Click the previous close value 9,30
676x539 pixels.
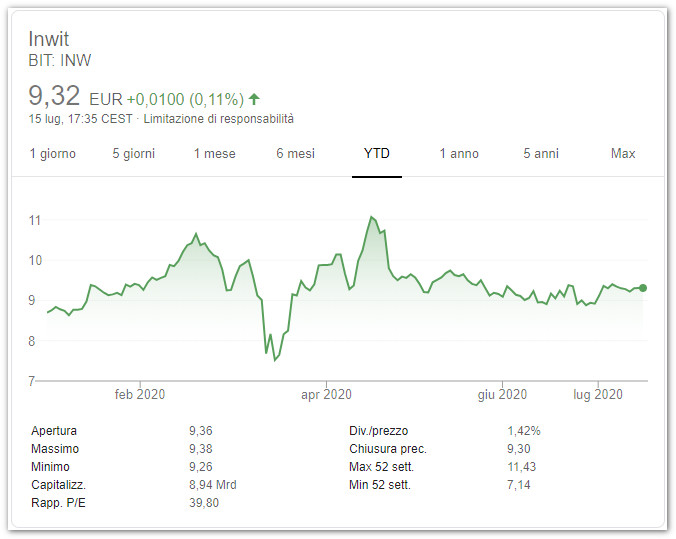tap(519, 449)
